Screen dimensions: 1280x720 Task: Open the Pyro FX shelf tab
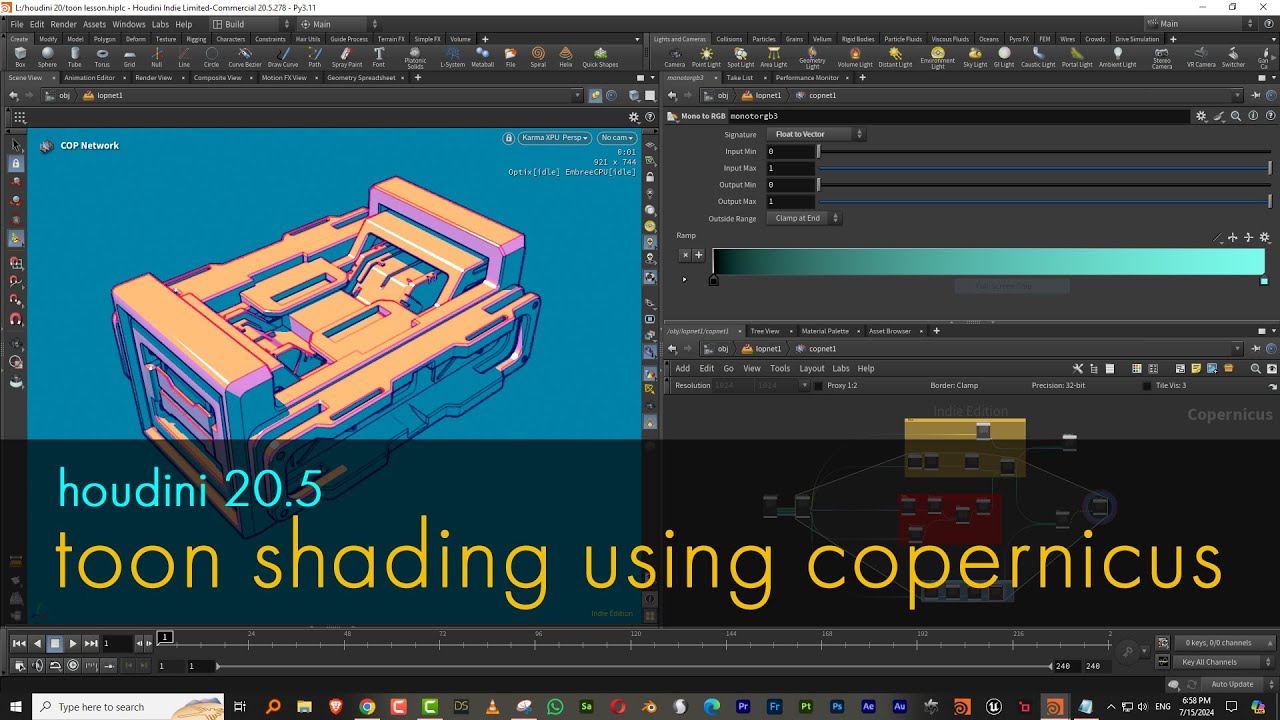click(x=1018, y=39)
